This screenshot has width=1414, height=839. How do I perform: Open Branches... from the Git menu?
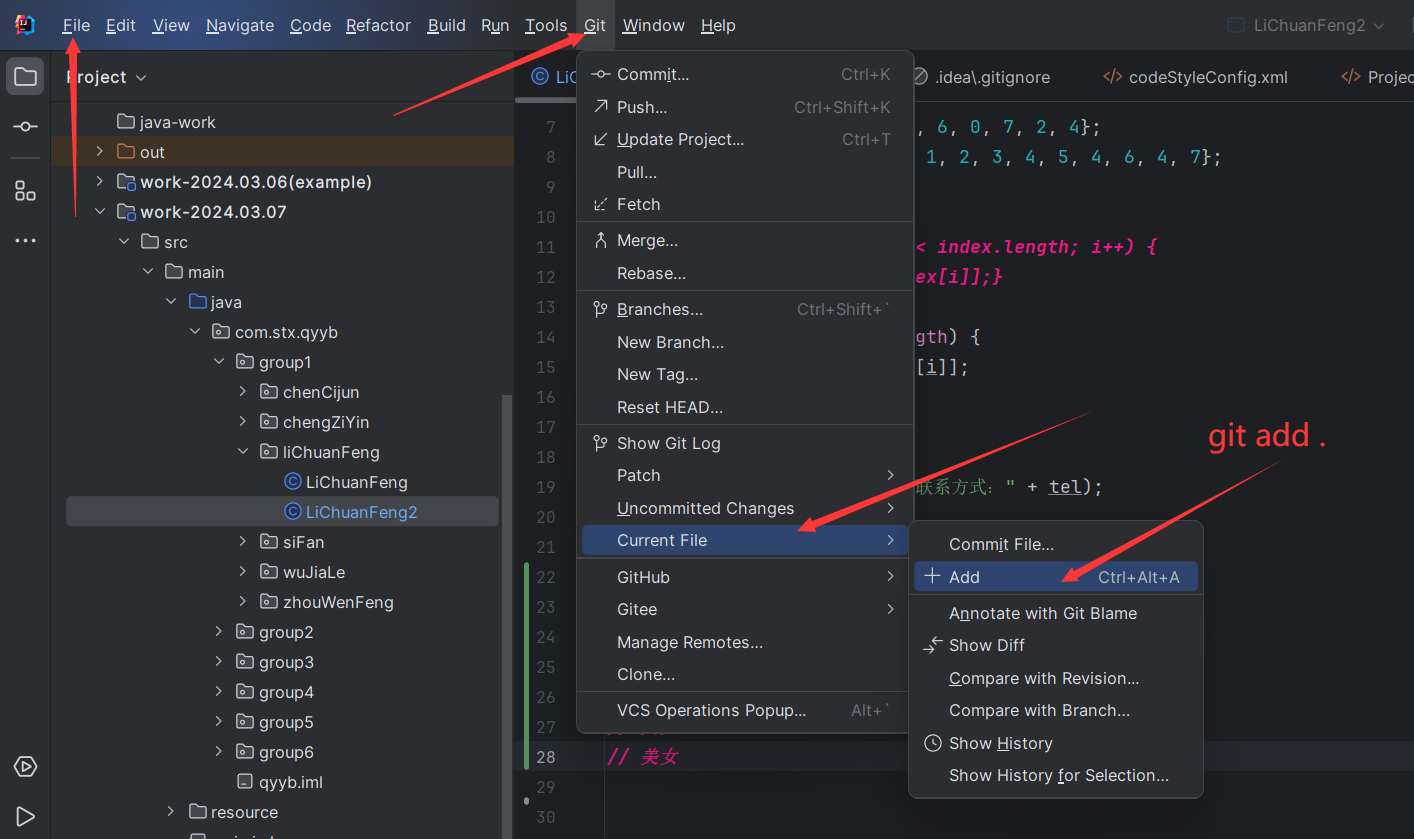(x=745, y=309)
